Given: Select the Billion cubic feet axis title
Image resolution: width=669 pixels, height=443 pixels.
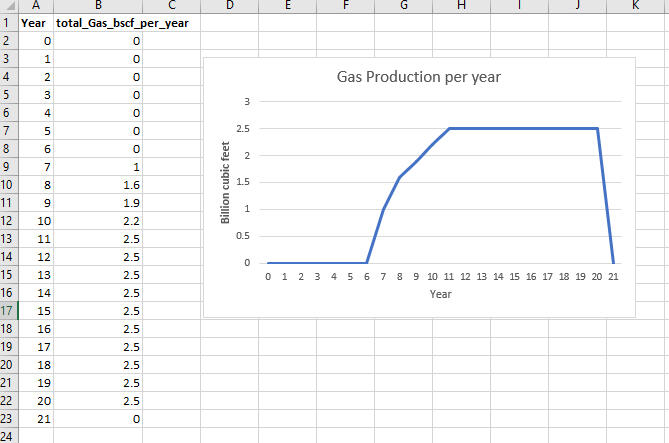Looking at the screenshot, I should pyautogui.click(x=225, y=182).
